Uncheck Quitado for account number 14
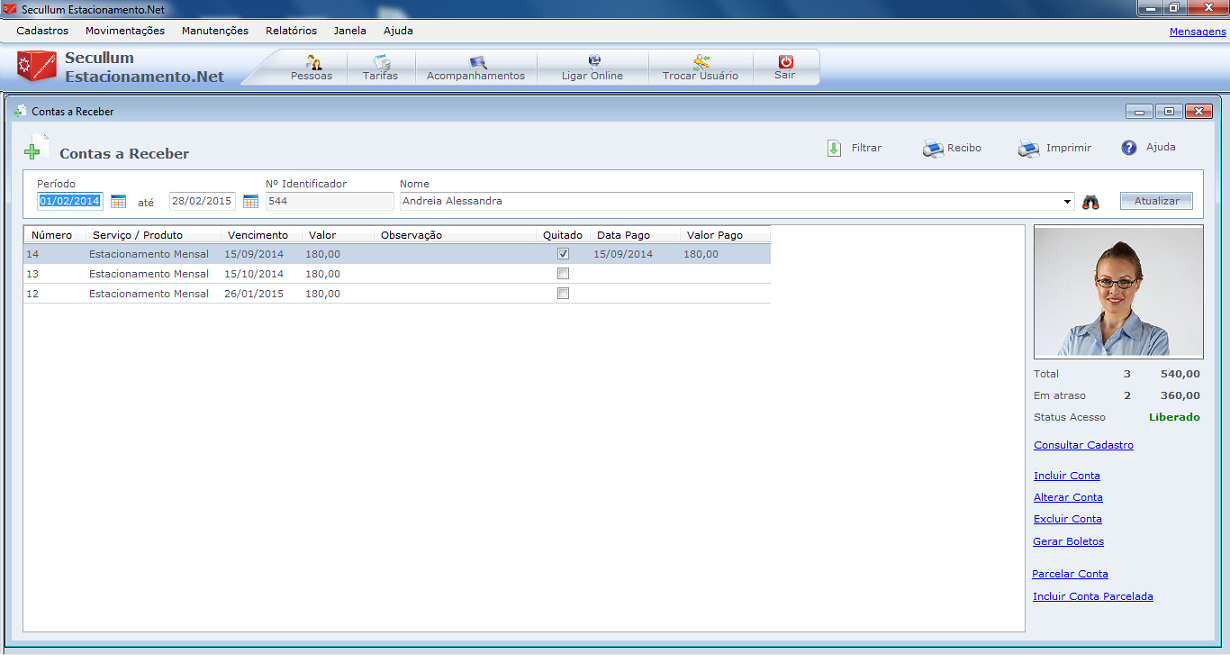Screen dimensions: 1230x655 [x=563, y=254]
